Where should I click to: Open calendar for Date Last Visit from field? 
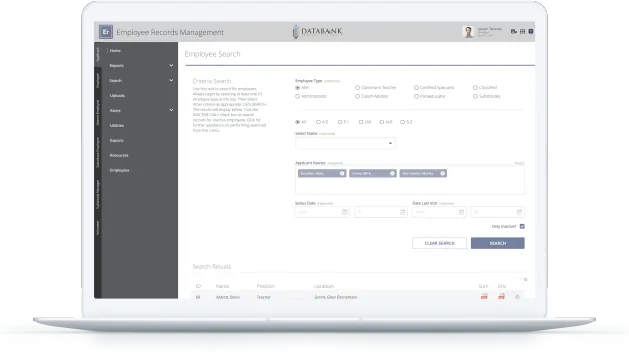[x=461, y=212]
